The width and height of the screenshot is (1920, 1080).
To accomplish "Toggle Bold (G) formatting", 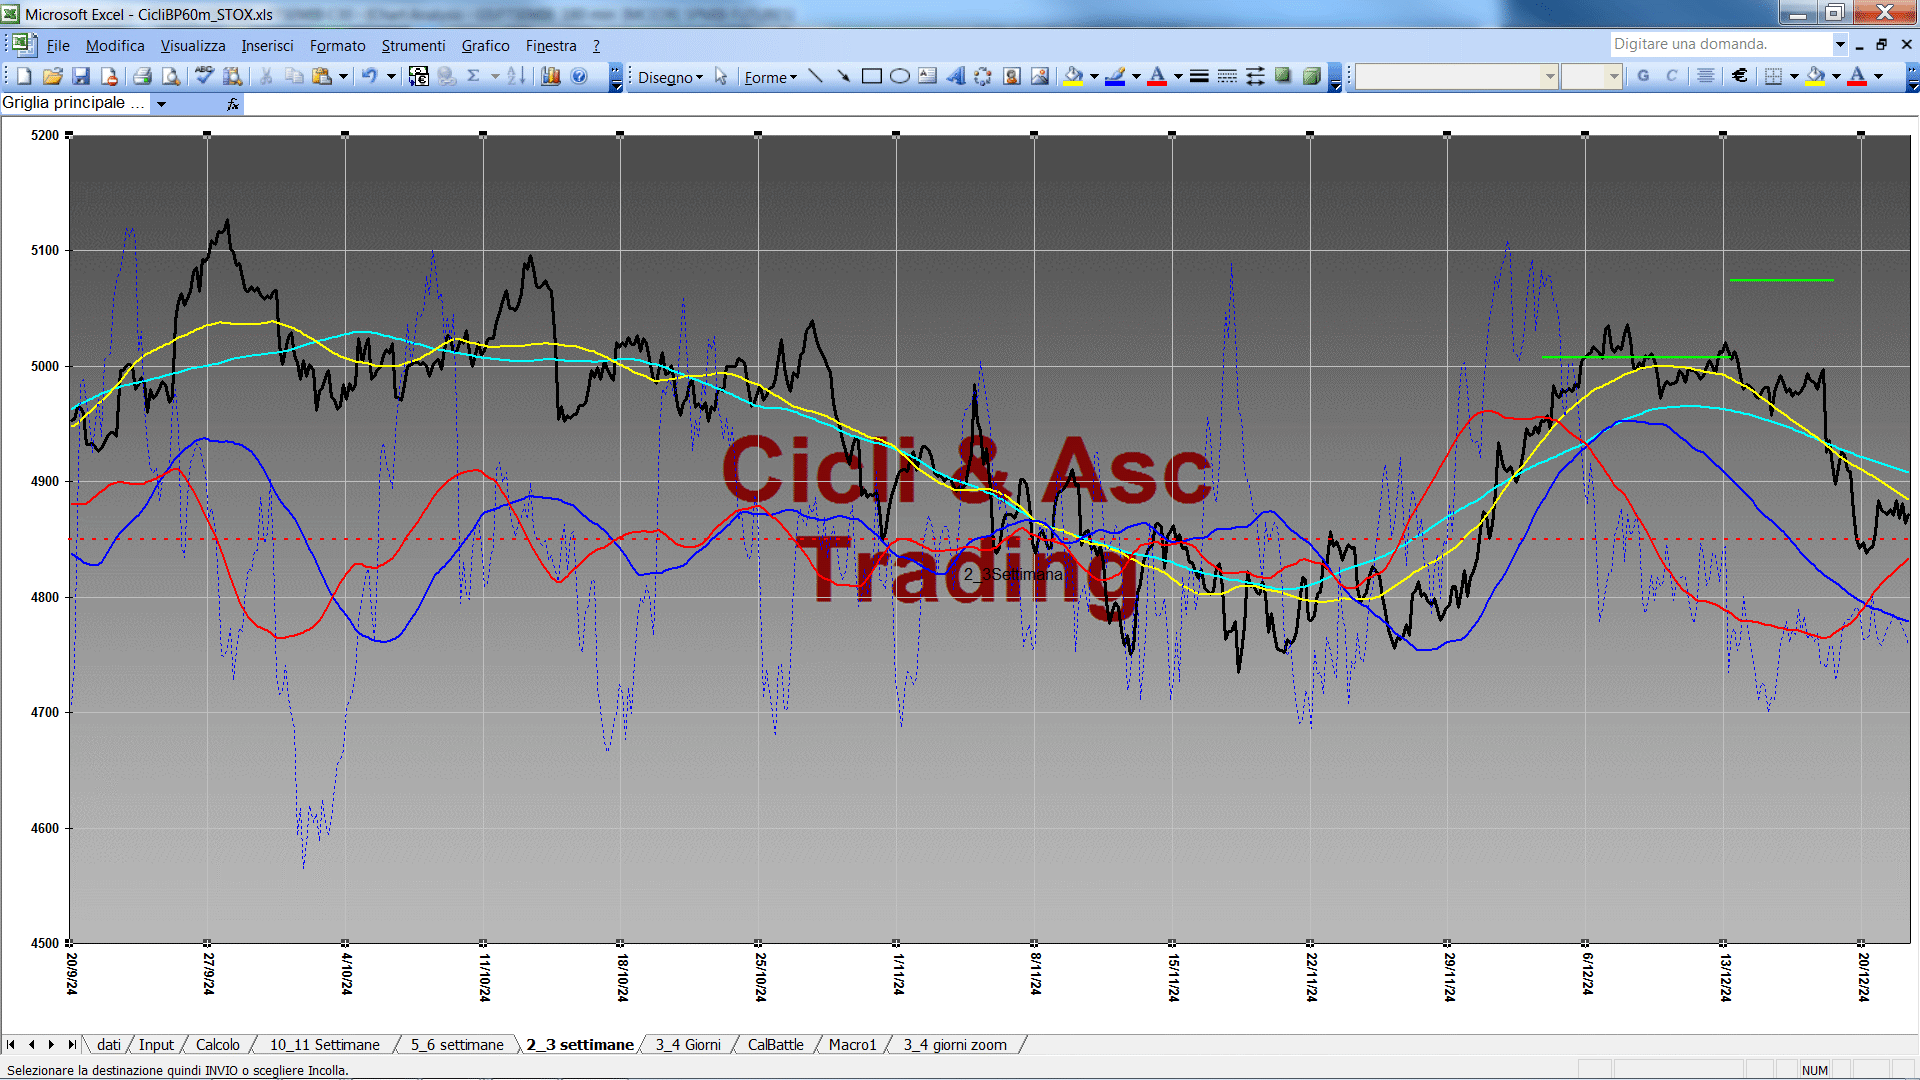I will pyautogui.click(x=1643, y=76).
